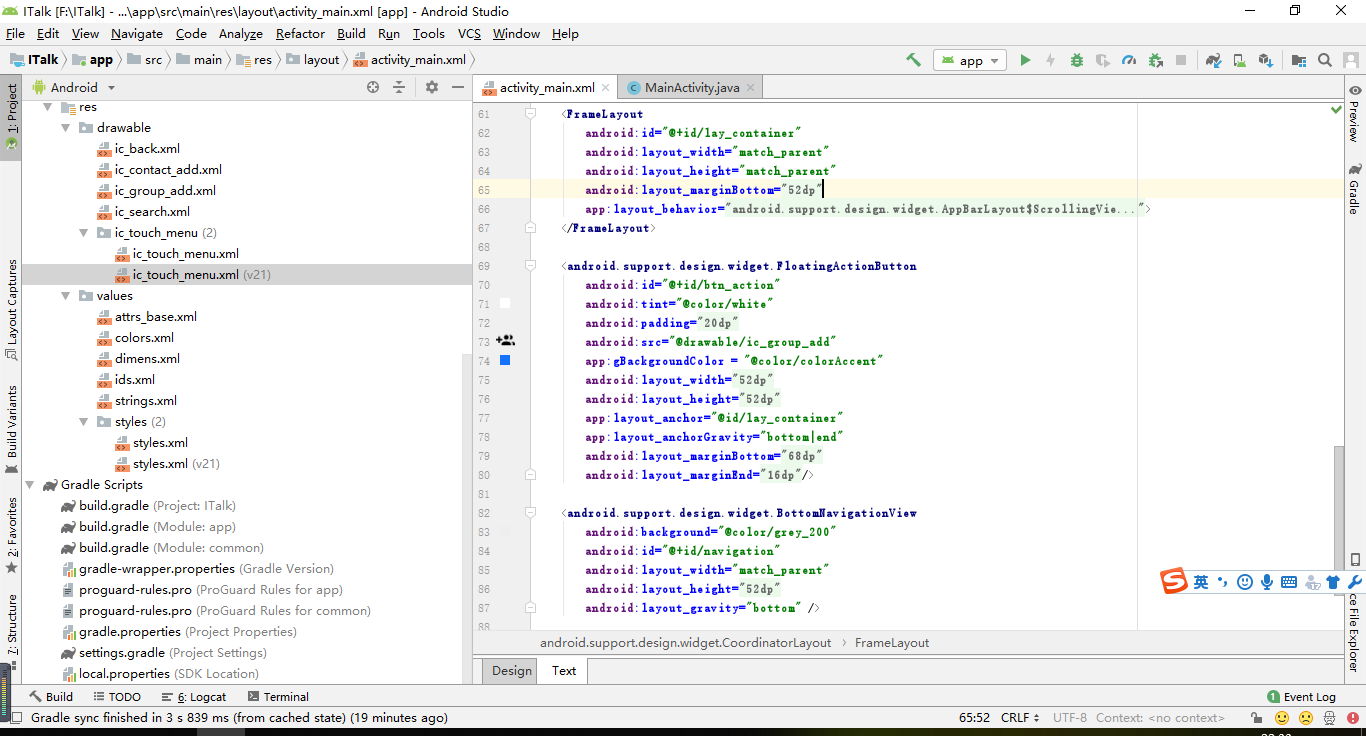This screenshot has width=1366, height=736.
Task: Open the Navigate menu
Action: click(x=137, y=33)
